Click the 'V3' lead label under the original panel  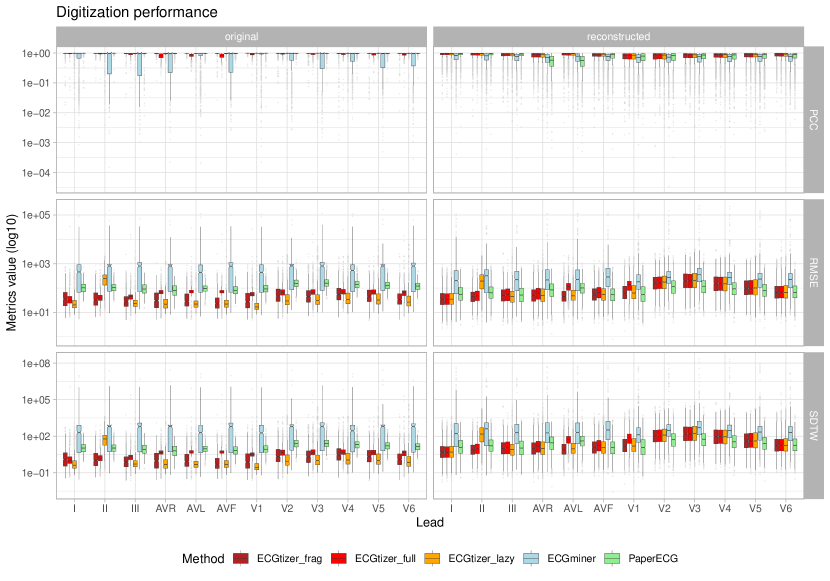tap(317, 509)
